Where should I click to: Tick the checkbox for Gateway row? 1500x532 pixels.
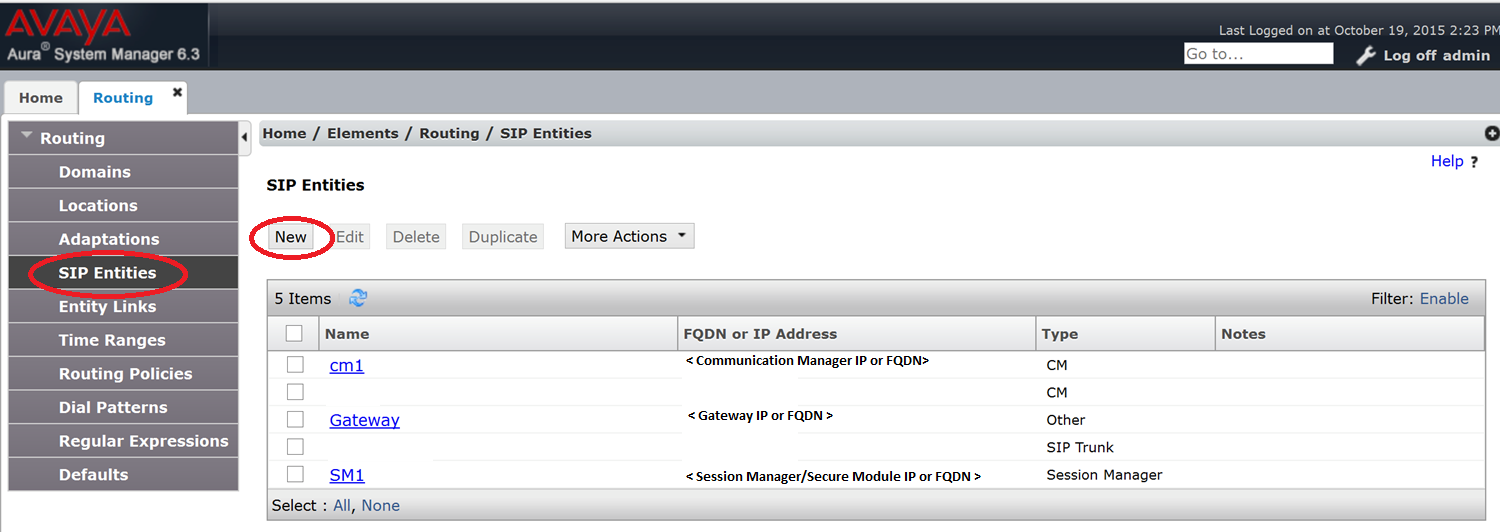[x=295, y=419]
